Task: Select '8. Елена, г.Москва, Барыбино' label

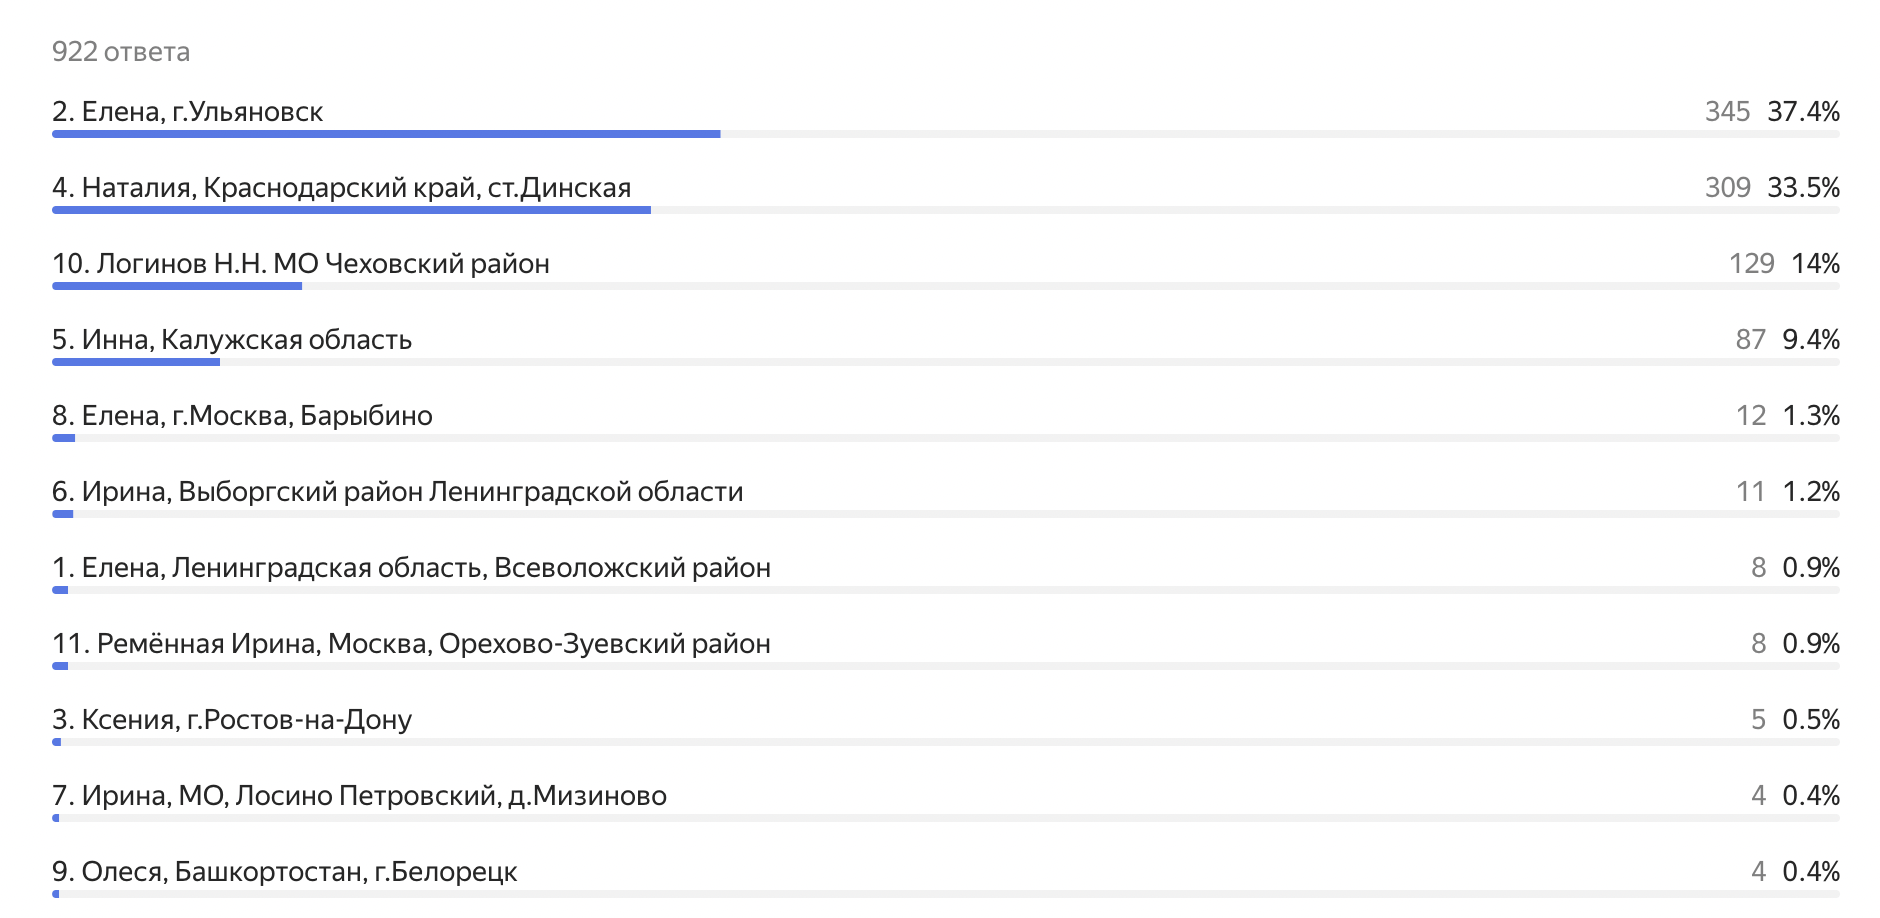Action: tap(243, 416)
